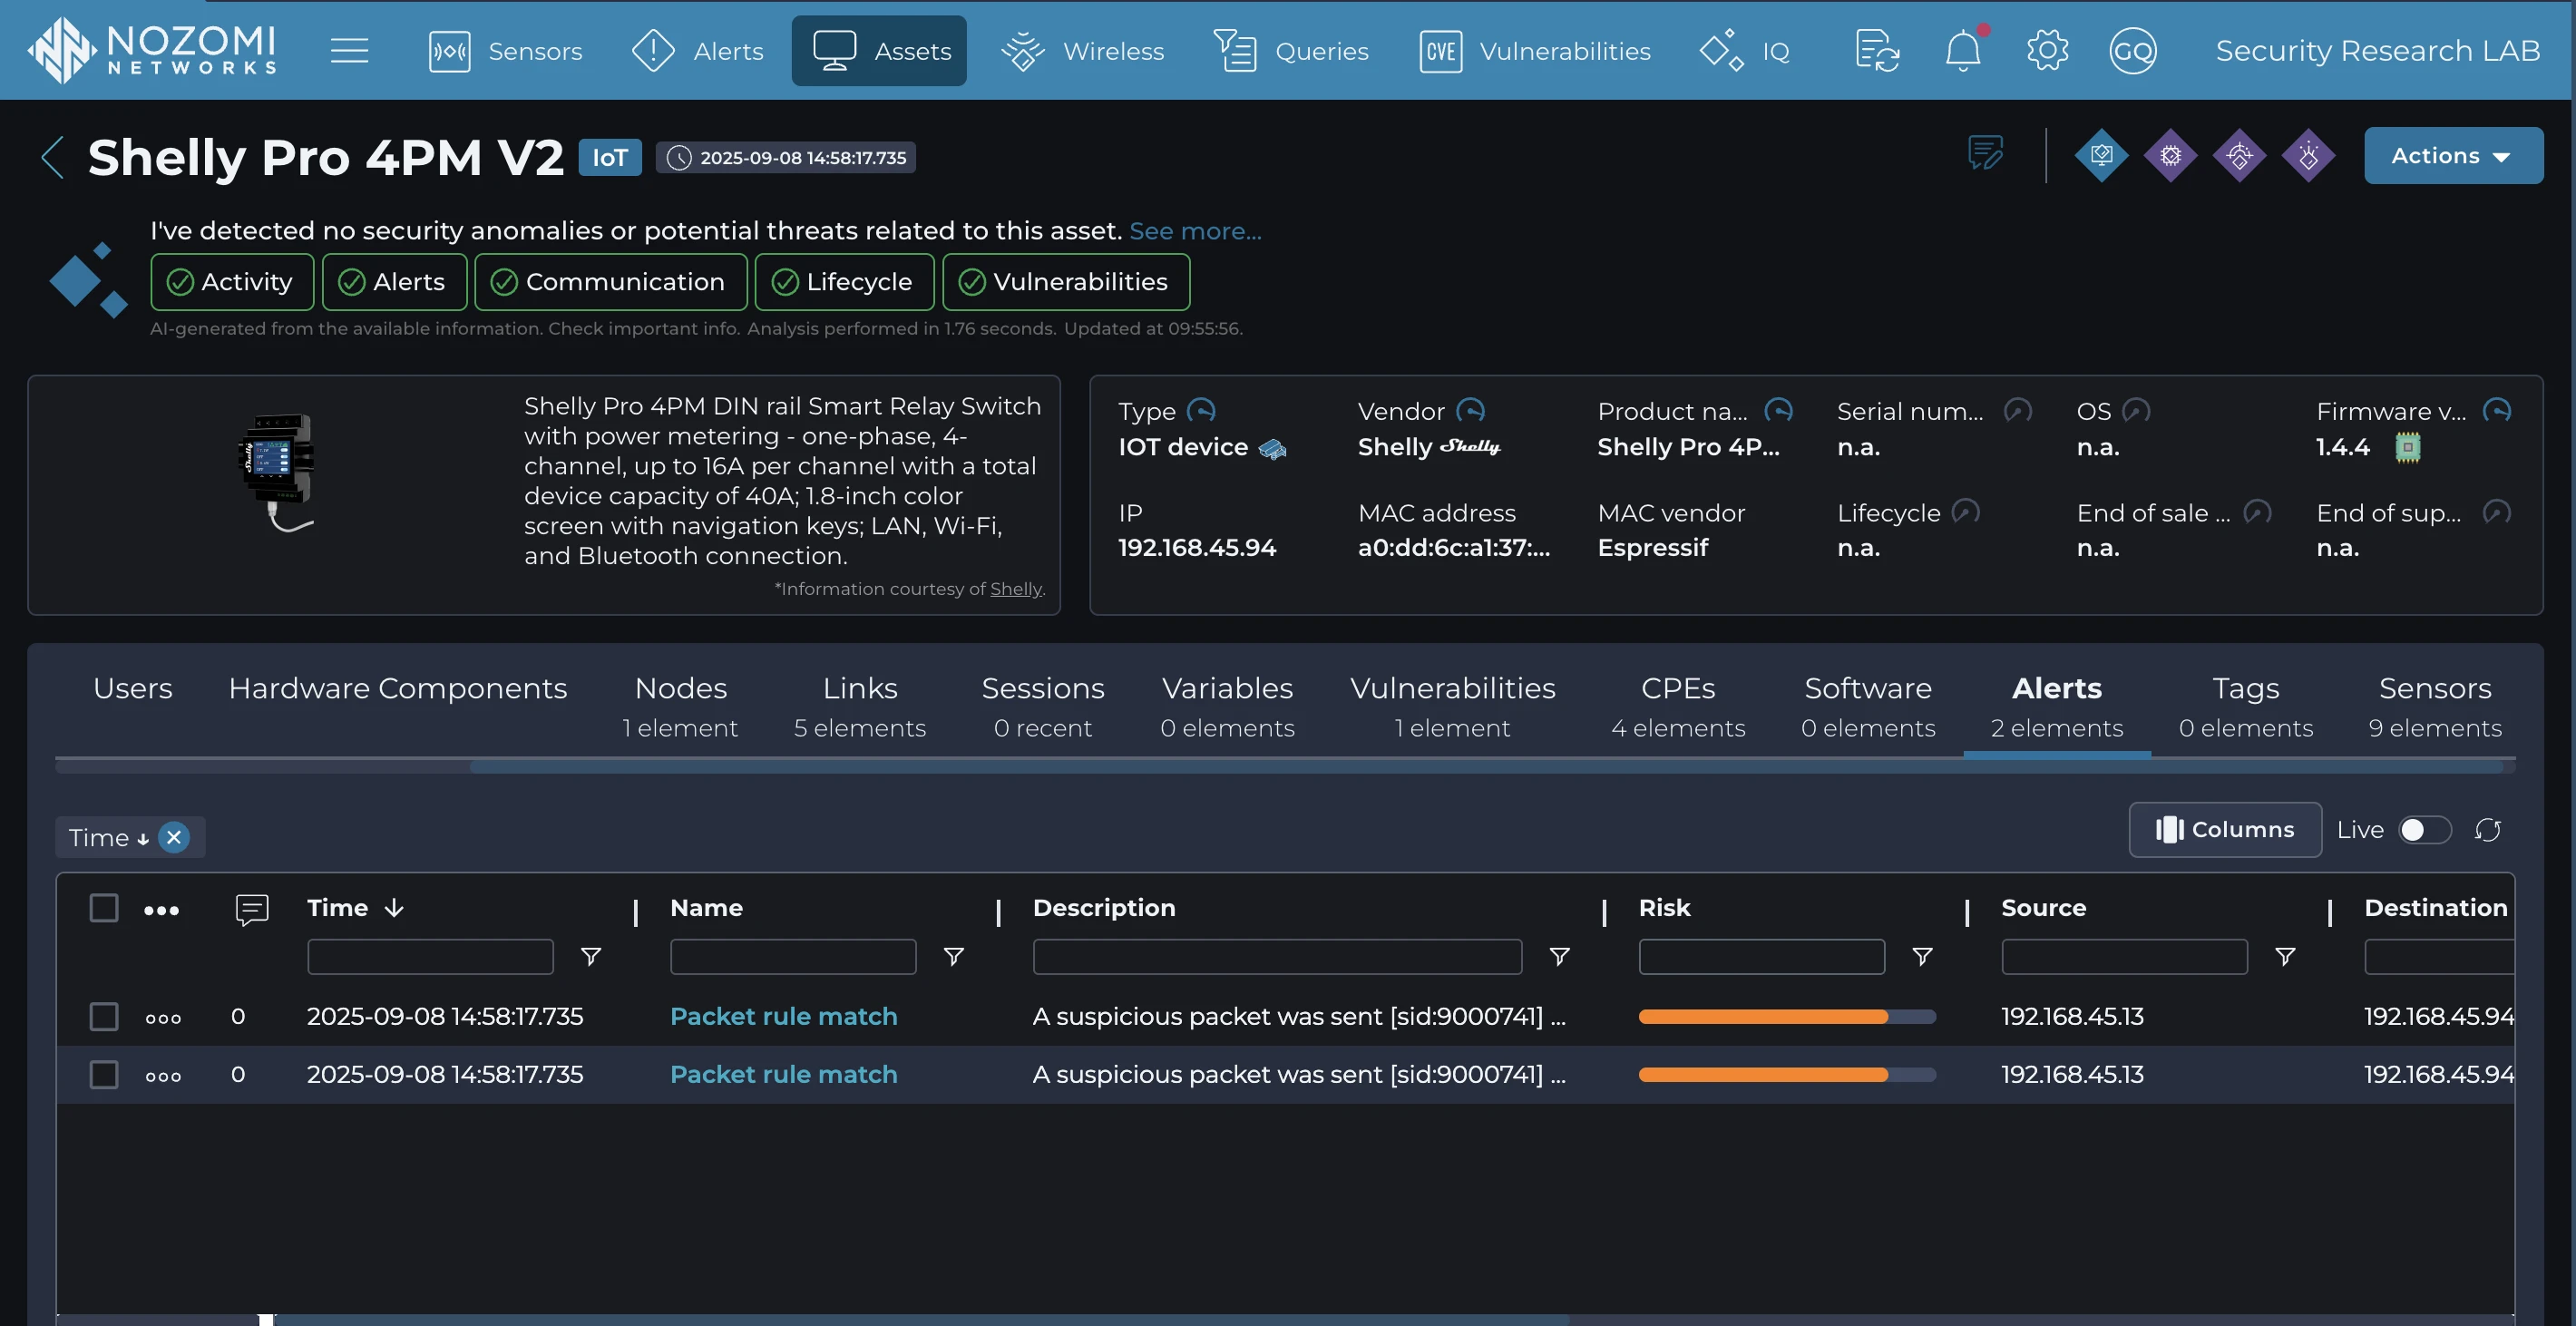Click the notes edit icon near Actions
Image resolution: width=2576 pixels, height=1326 pixels.
click(1984, 154)
